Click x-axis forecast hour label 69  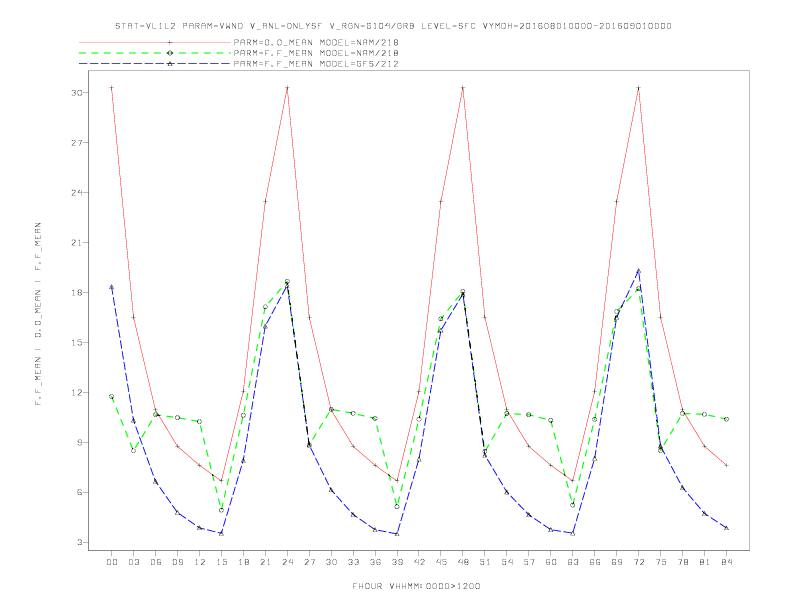tap(617, 562)
